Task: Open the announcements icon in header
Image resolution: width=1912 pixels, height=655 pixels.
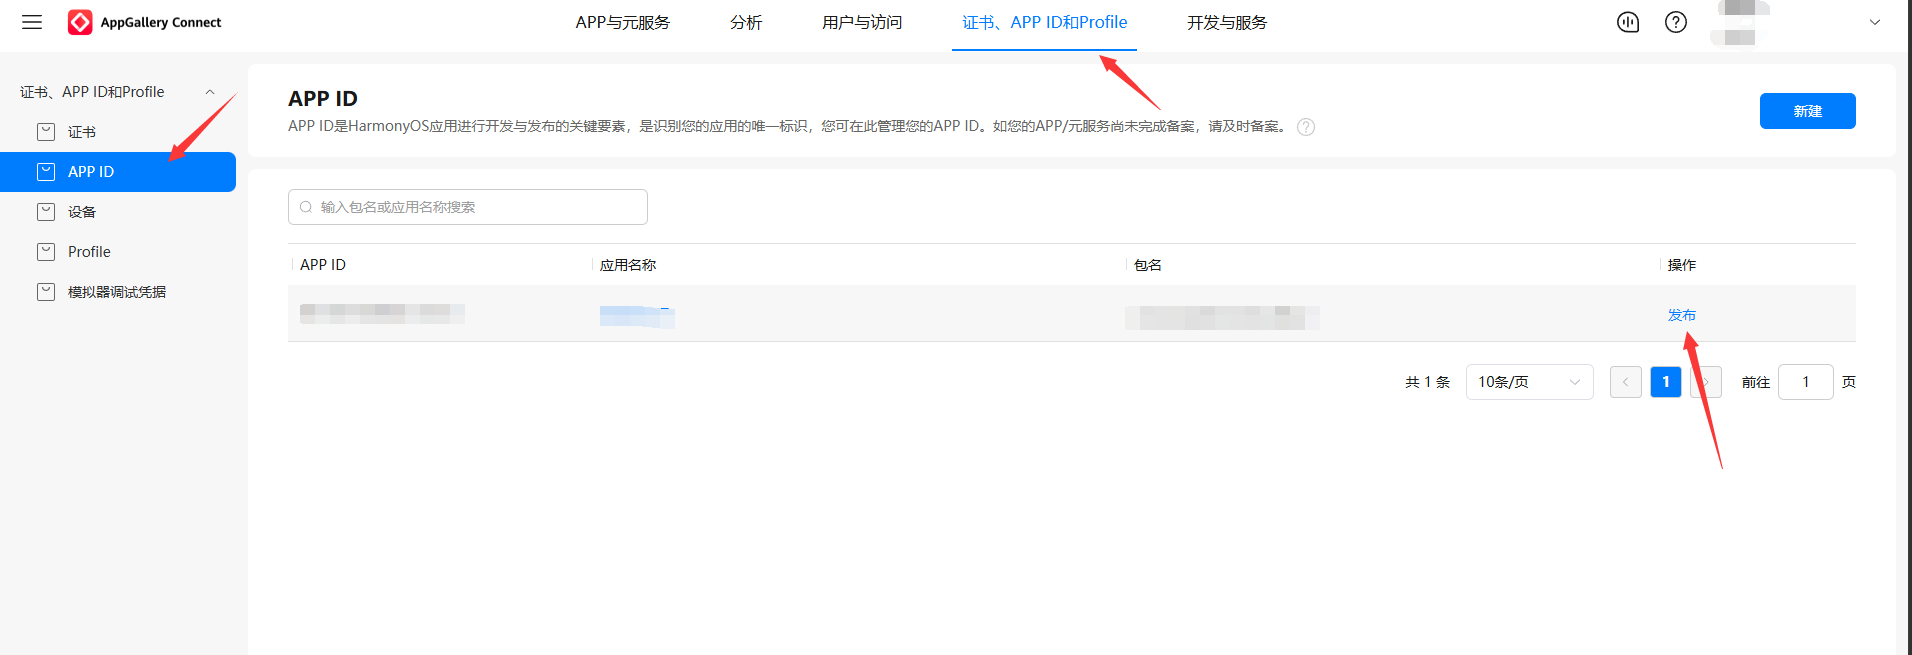Action: 1628,22
